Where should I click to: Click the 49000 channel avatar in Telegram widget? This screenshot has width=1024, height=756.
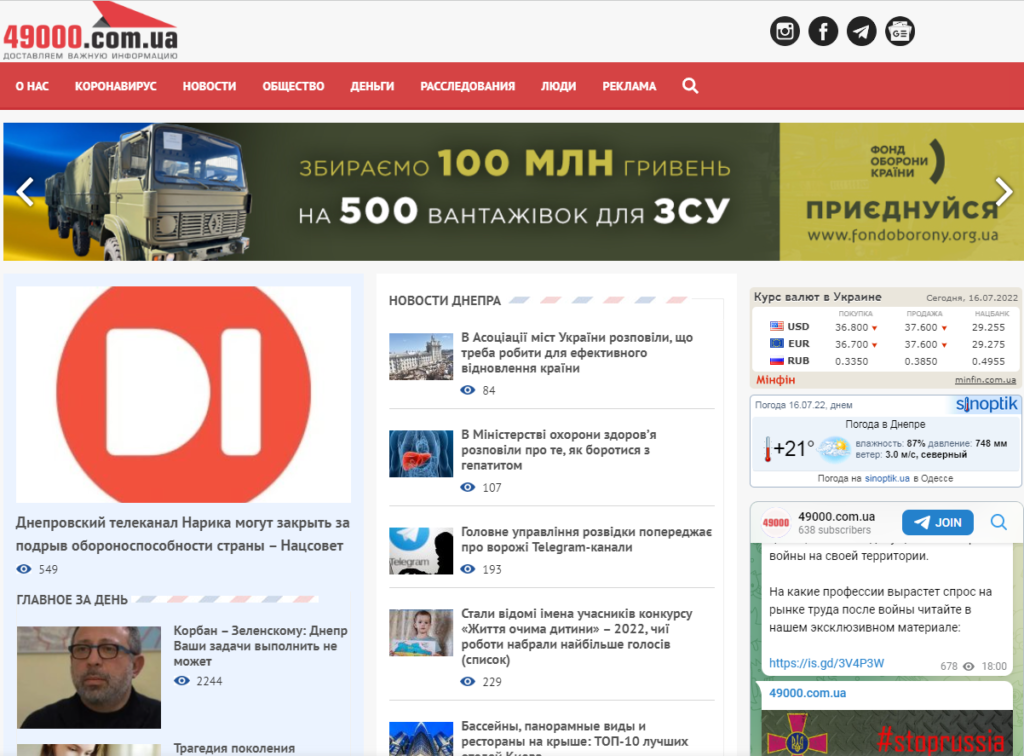coord(776,522)
